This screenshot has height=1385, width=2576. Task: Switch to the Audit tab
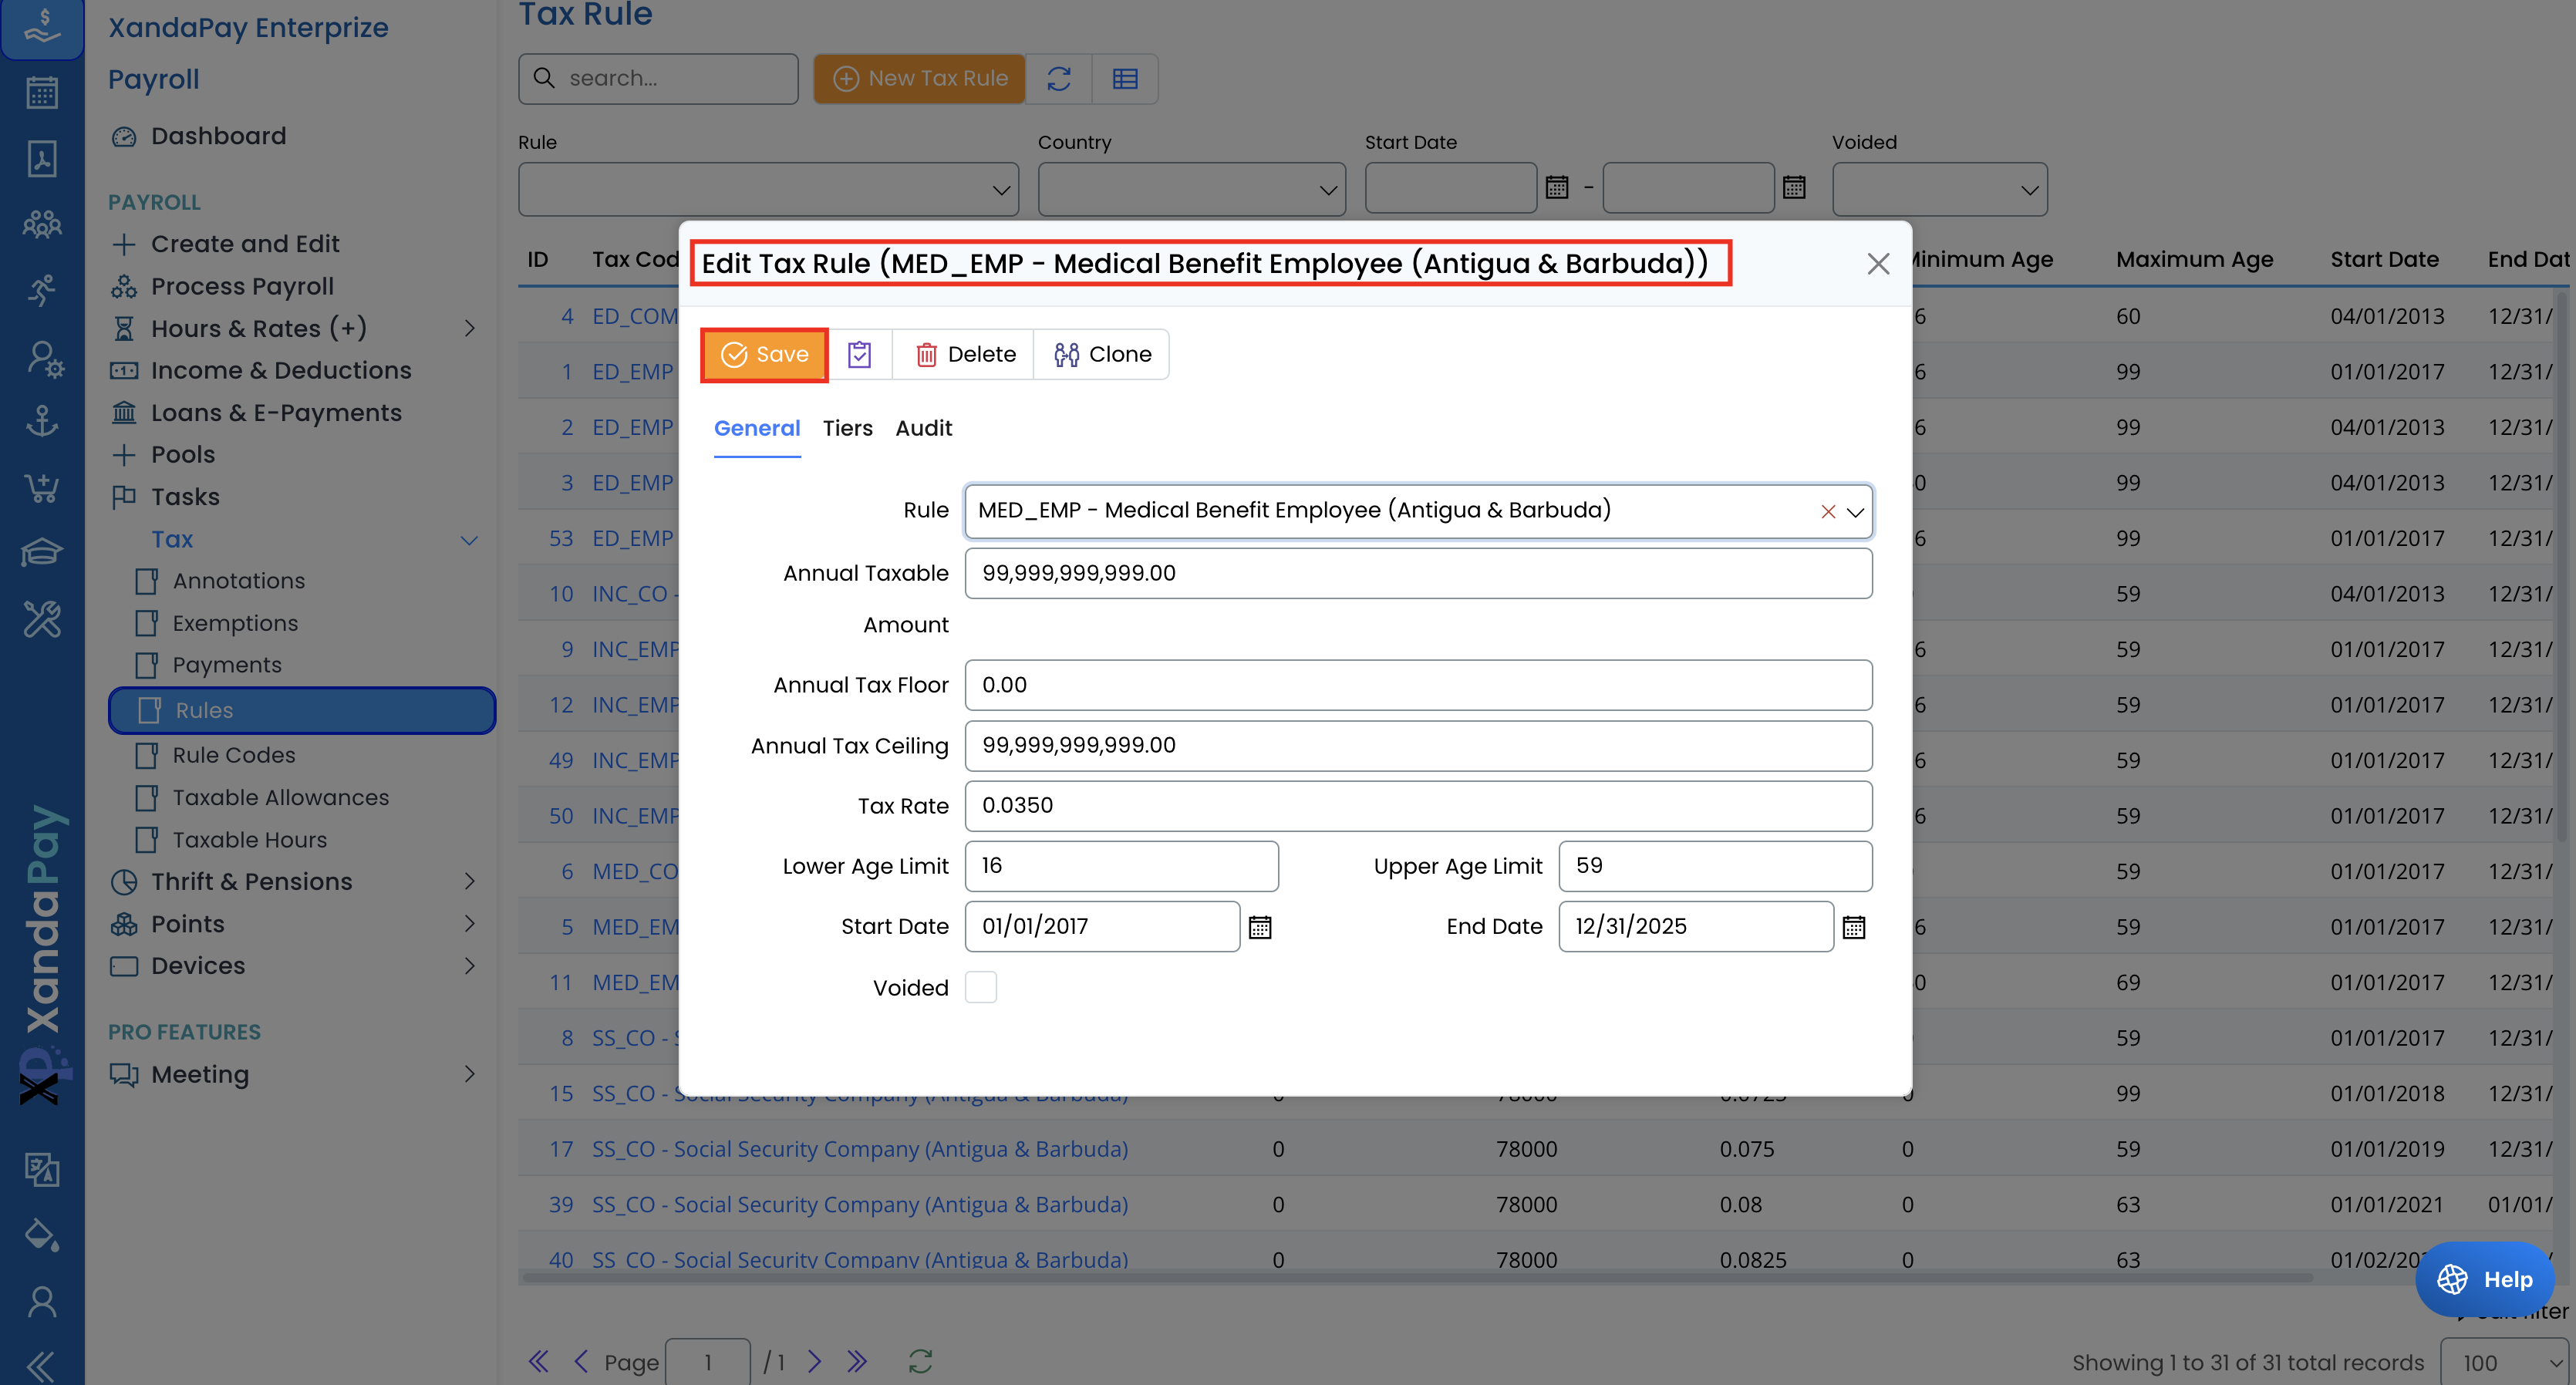(923, 428)
